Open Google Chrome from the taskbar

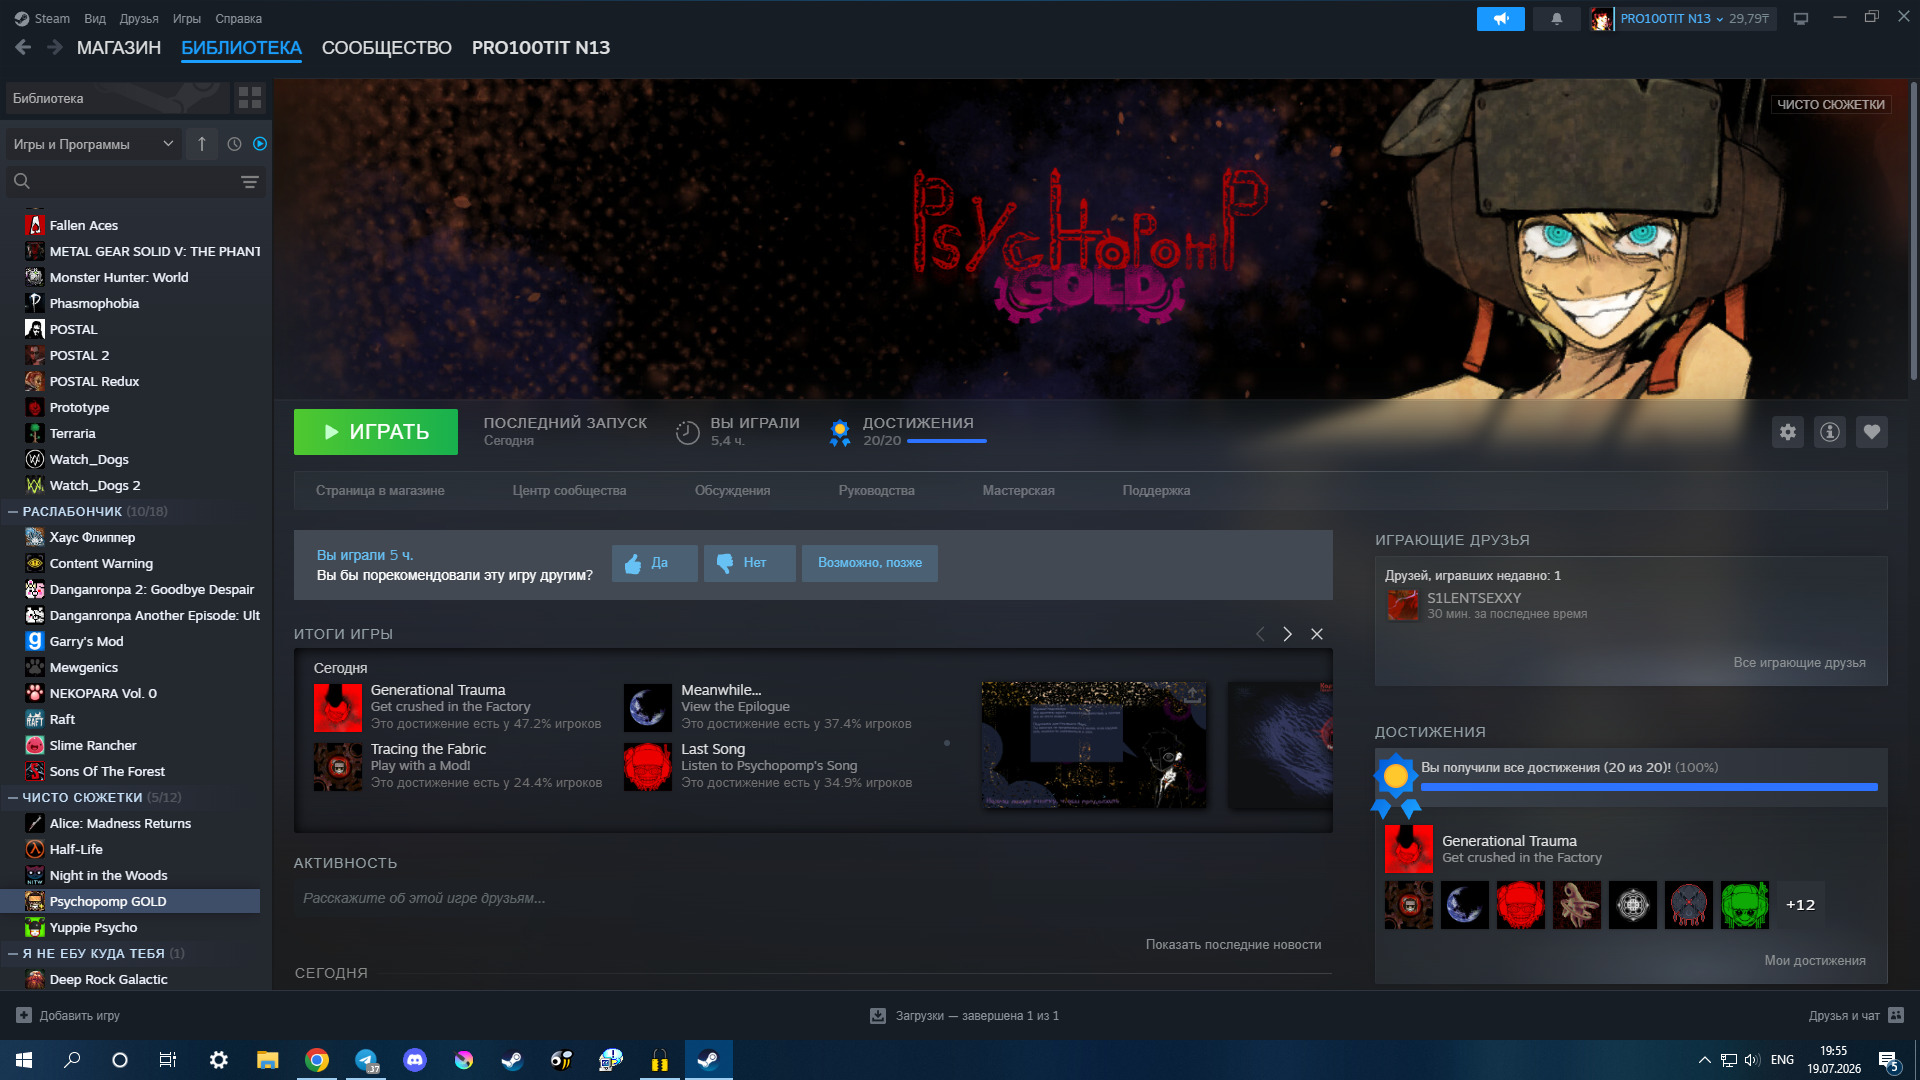[x=317, y=1060]
